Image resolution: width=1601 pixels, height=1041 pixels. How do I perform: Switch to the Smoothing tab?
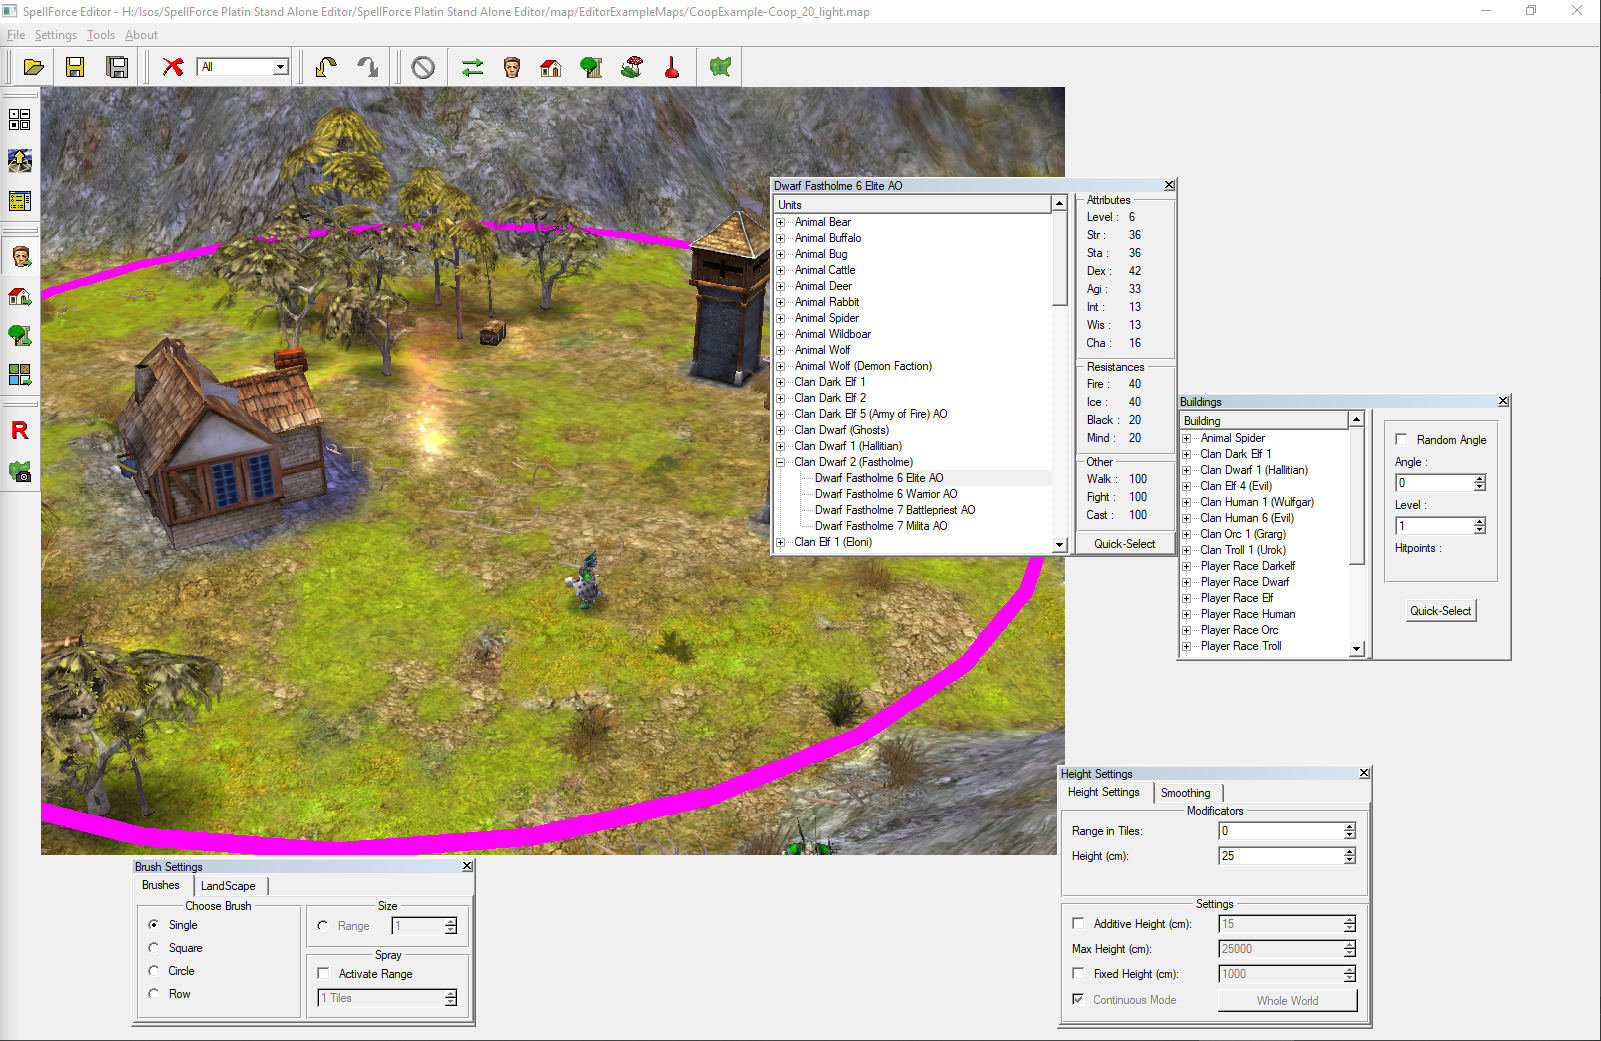(1186, 793)
